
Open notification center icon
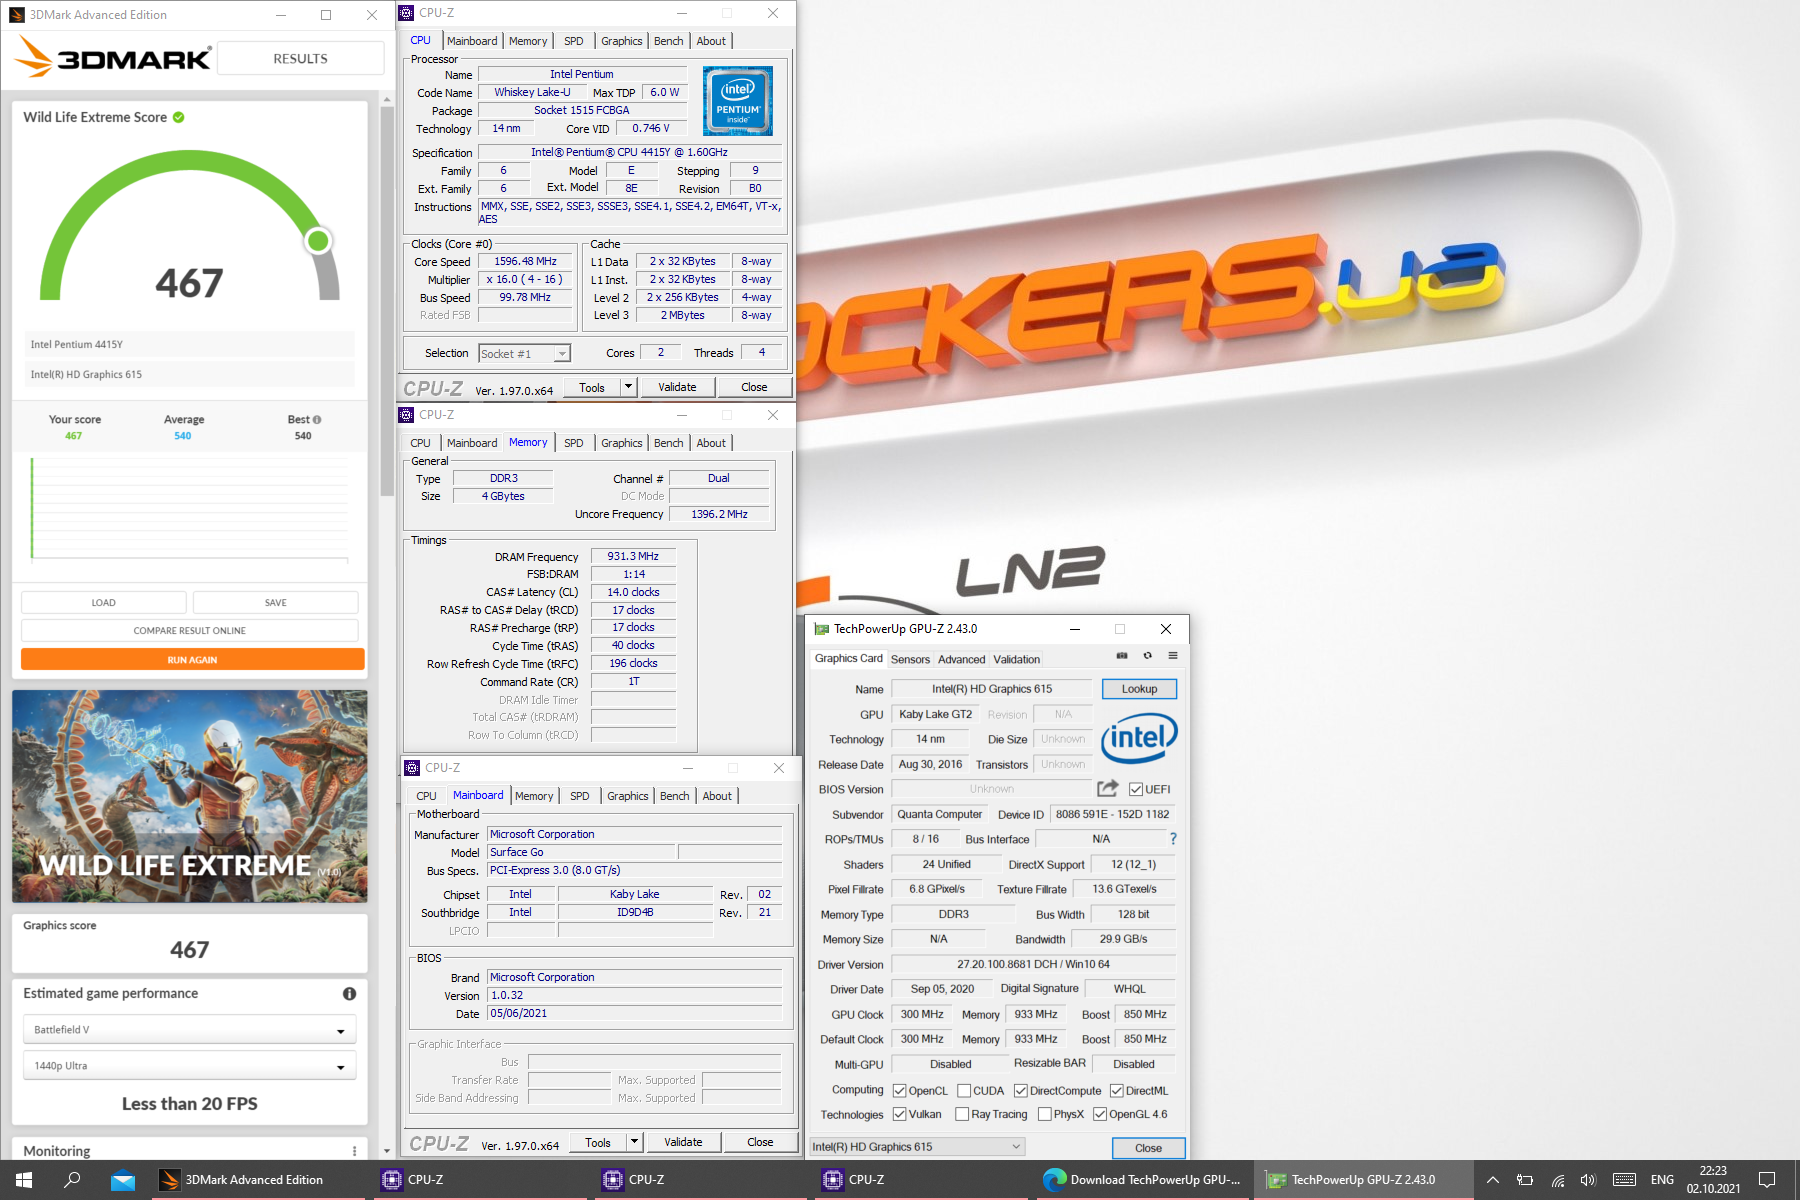pos(1768,1180)
